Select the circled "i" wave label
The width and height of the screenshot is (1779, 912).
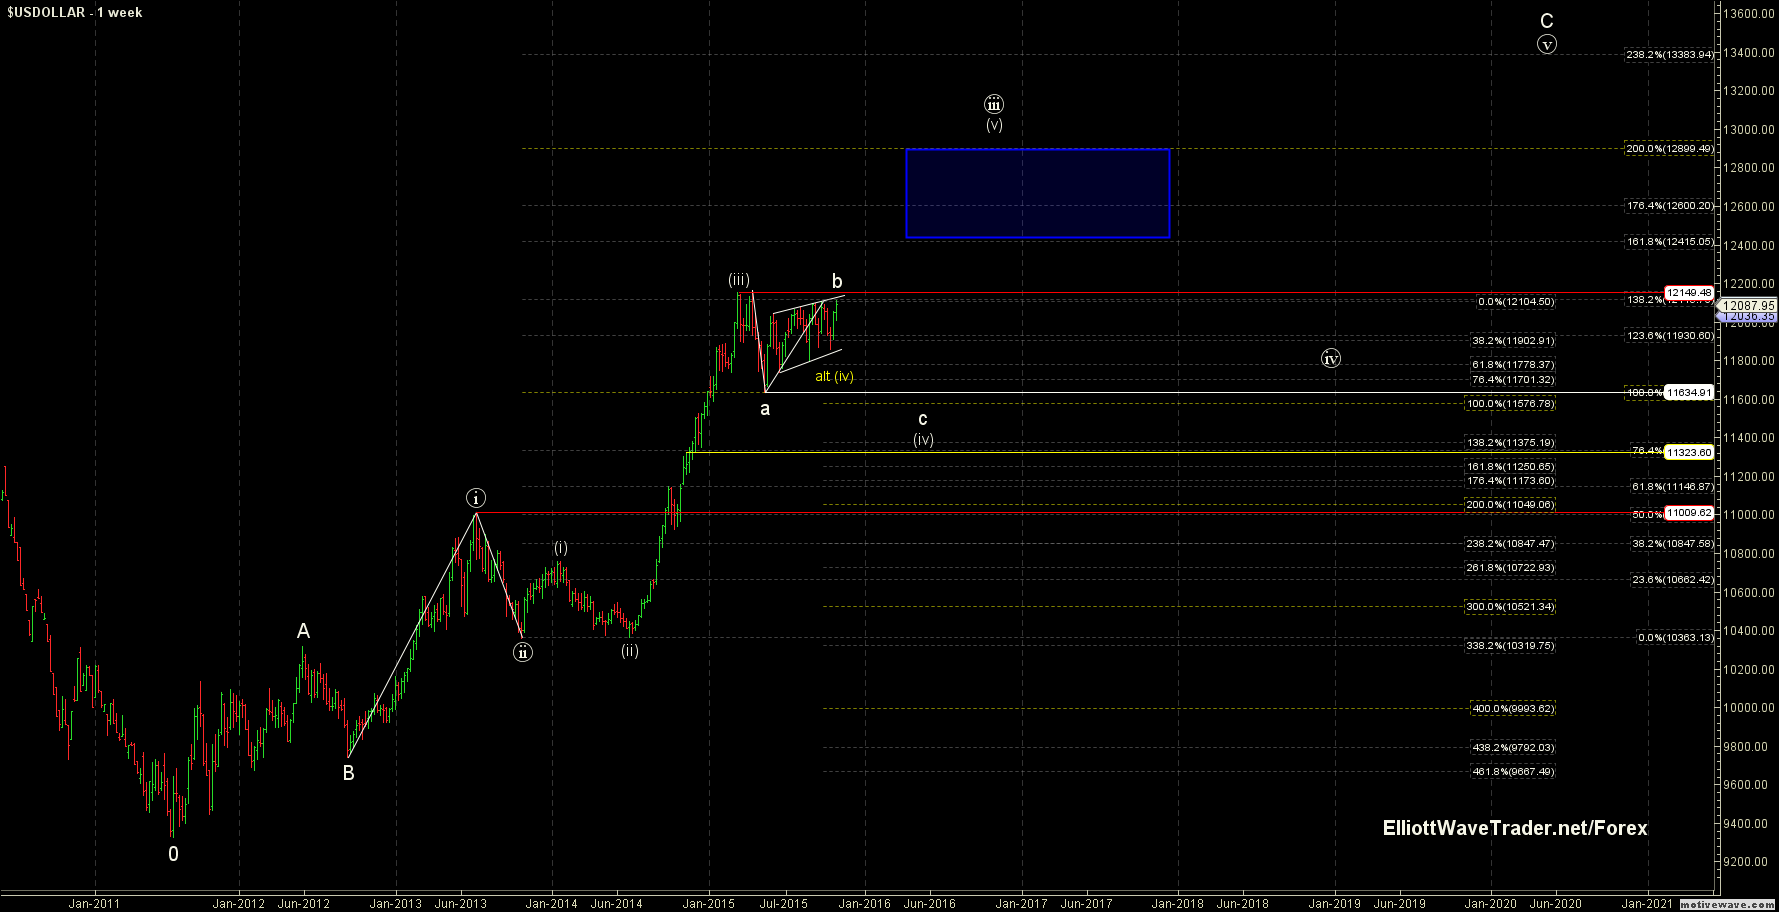click(x=476, y=498)
